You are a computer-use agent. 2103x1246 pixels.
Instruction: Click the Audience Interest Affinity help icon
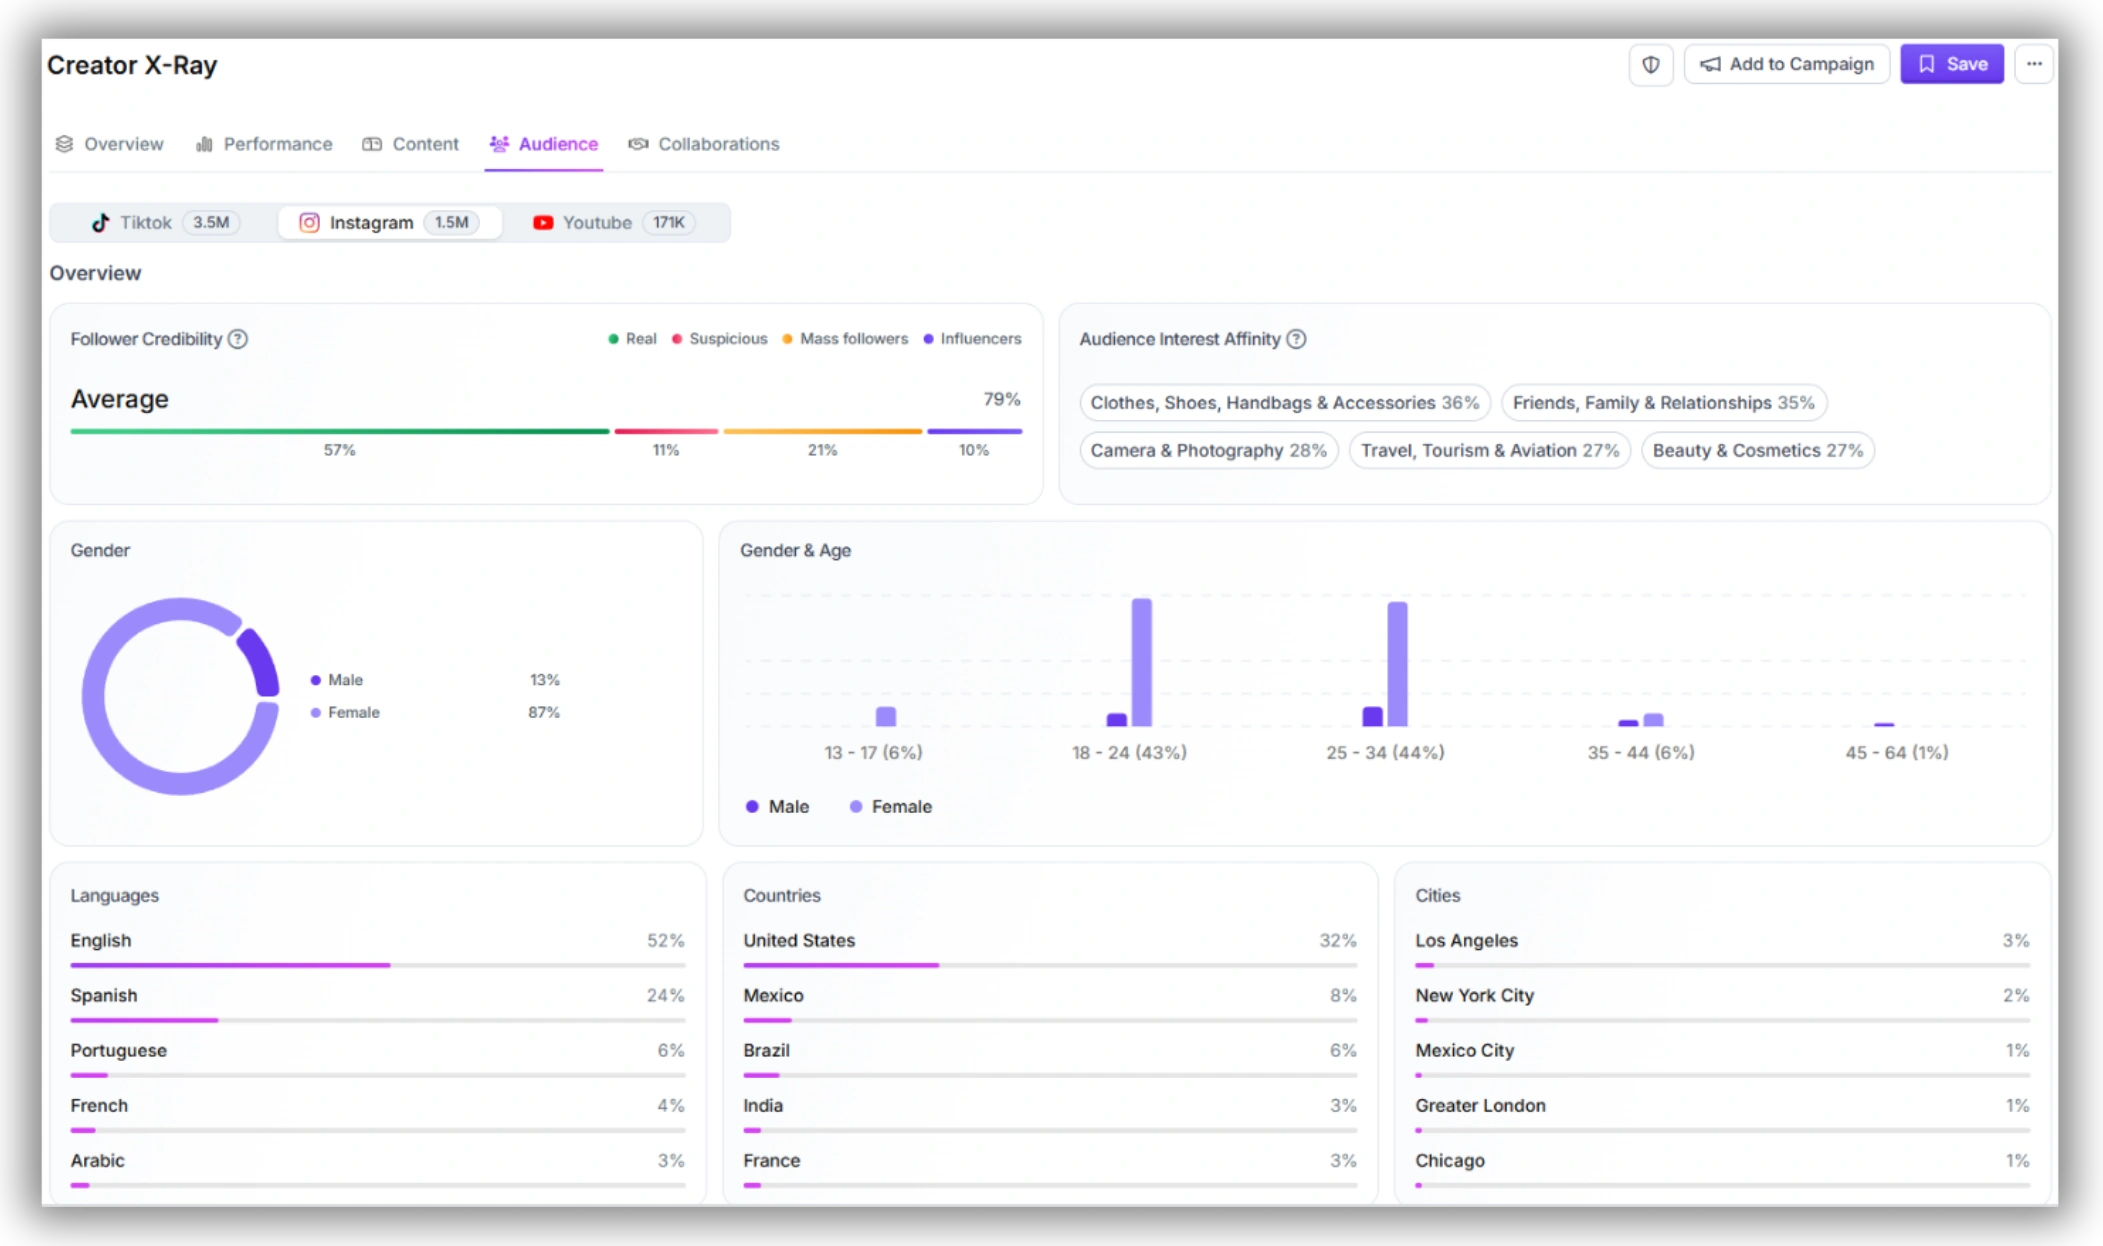pos(1296,339)
